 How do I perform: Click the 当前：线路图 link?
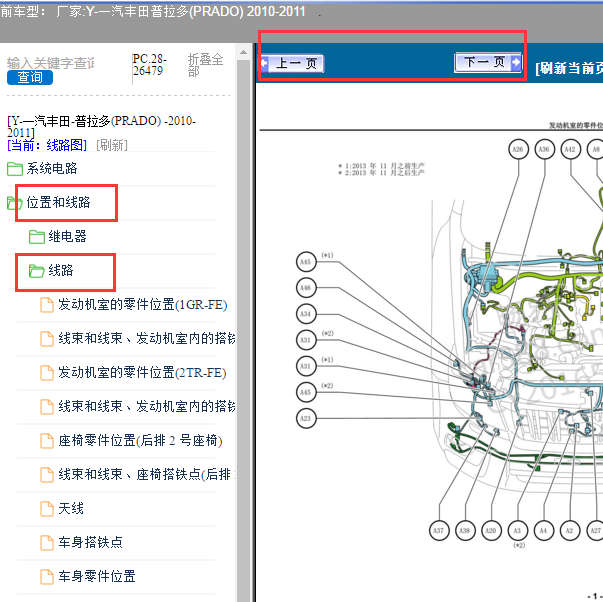click(47, 145)
